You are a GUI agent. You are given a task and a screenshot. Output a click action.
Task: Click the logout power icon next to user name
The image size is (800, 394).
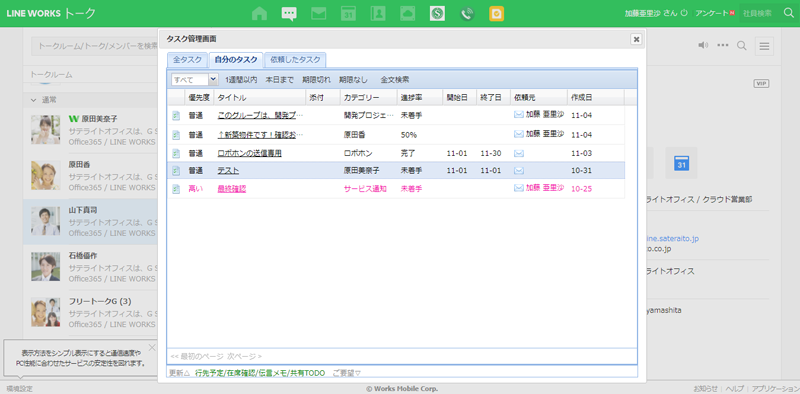pyautogui.click(x=684, y=13)
